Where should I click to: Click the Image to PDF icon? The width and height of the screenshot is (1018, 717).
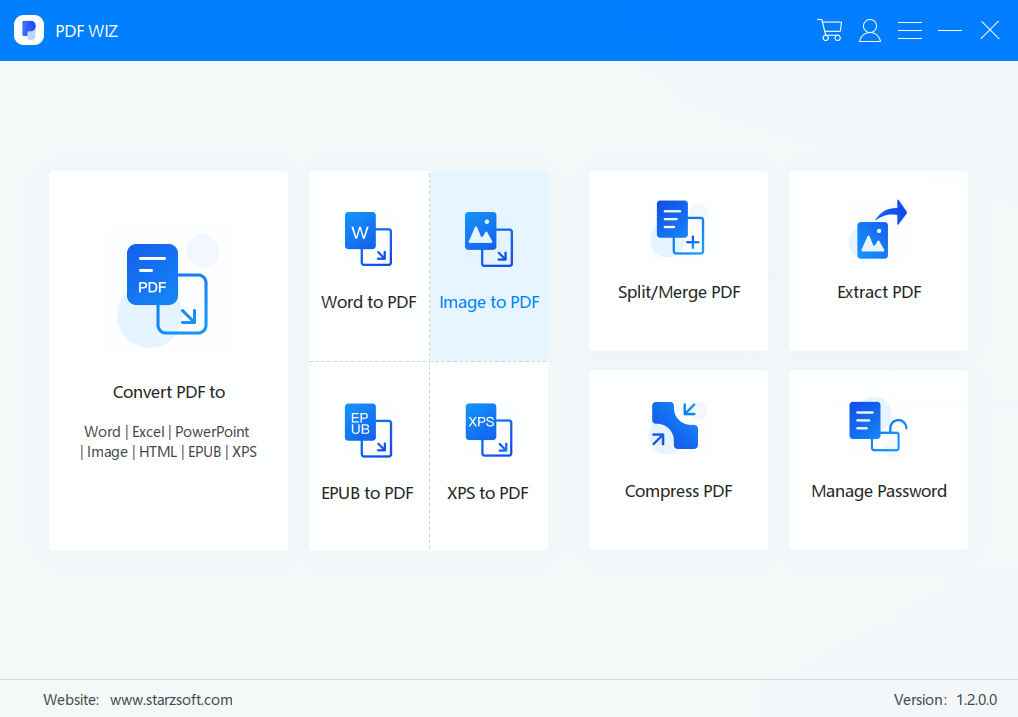tap(489, 239)
